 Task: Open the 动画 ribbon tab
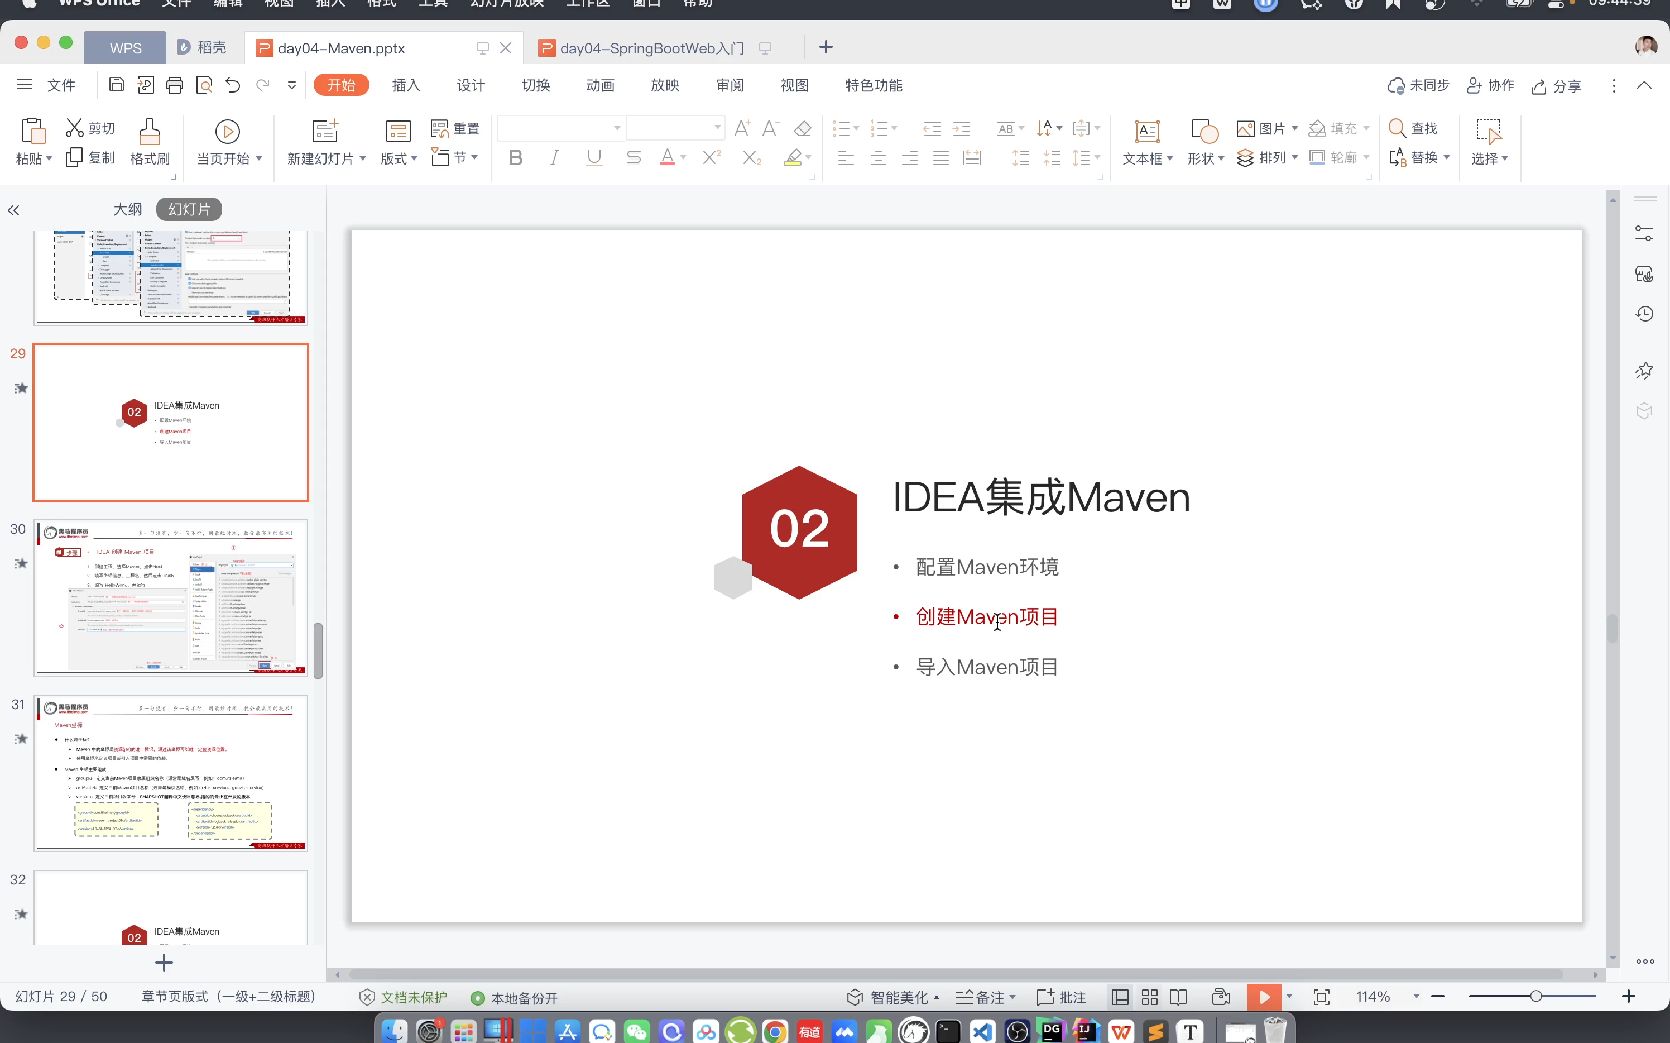pyautogui.click(x=600, y=85)
